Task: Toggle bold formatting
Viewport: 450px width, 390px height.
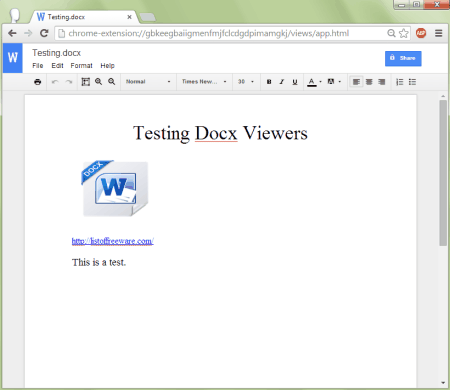Action: [x=269, y=82]
